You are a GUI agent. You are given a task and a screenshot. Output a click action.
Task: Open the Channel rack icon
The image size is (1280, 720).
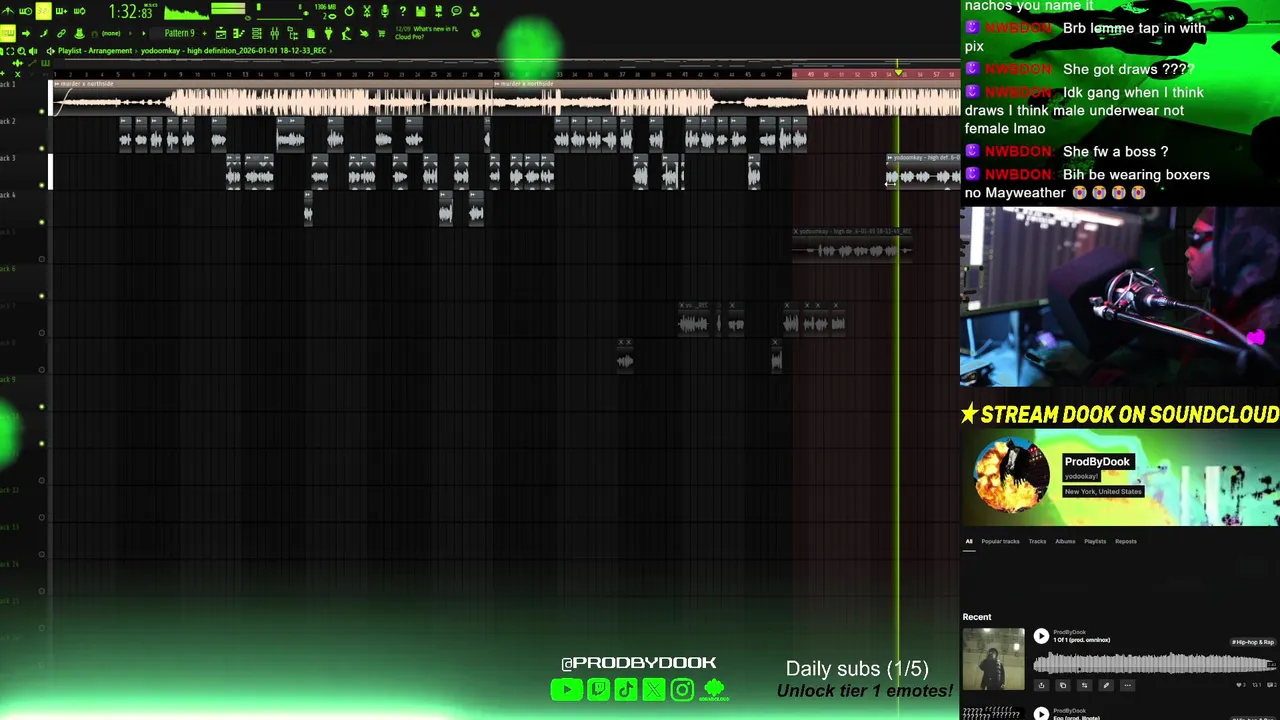257,33
